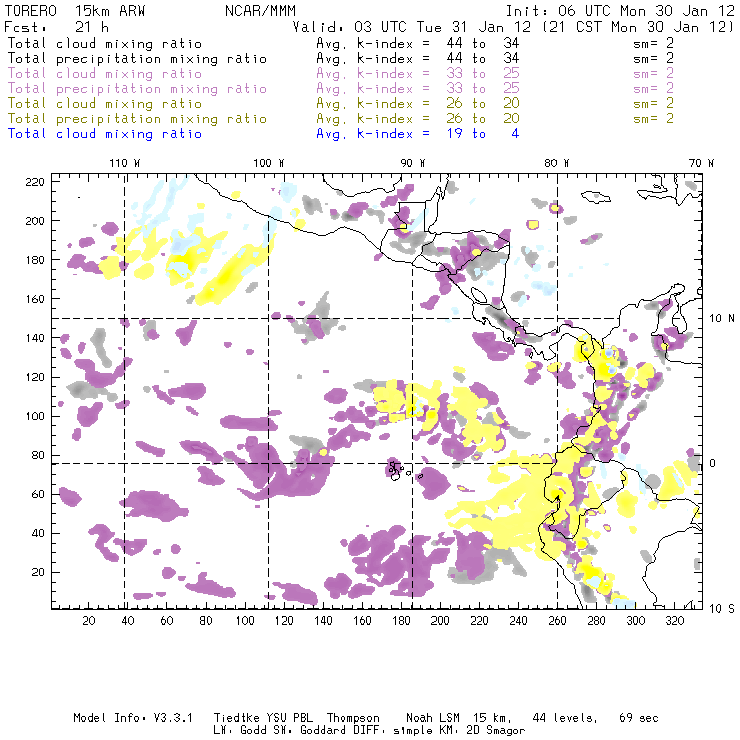Click the "70 W" longitude label
The height and width of the screenshot is (740, 740).
(701, 163)
